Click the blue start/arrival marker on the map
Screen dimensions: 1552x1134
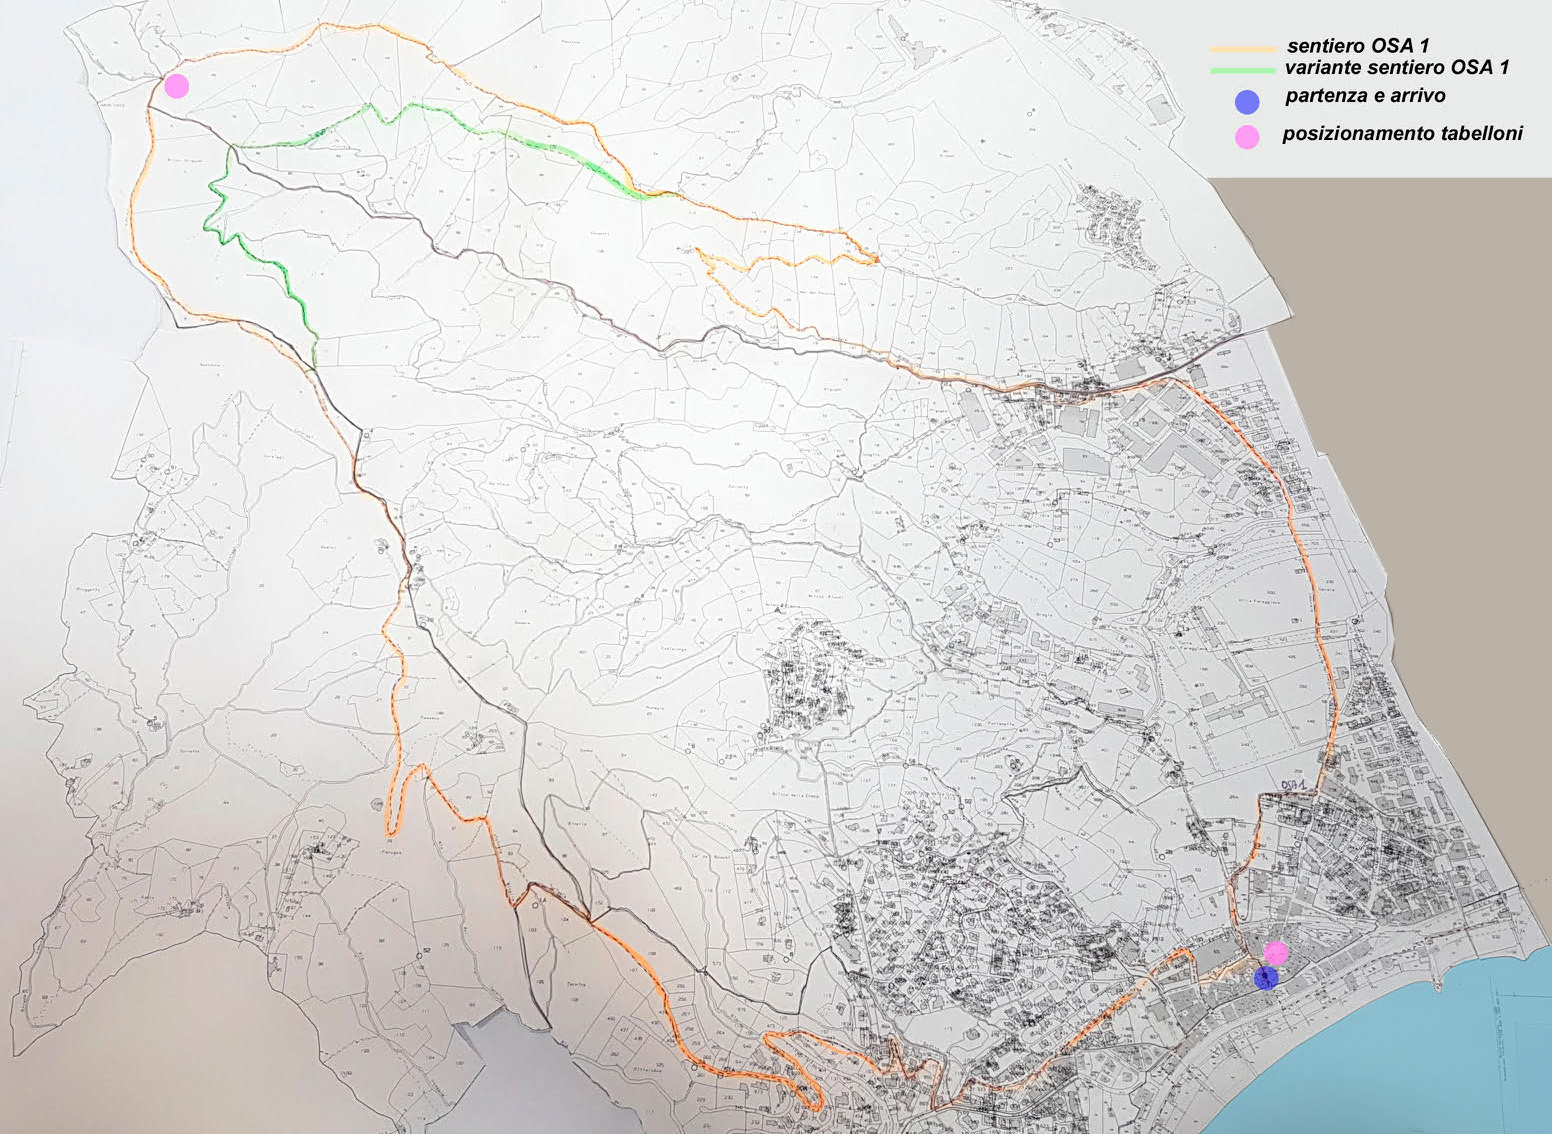1266,977
